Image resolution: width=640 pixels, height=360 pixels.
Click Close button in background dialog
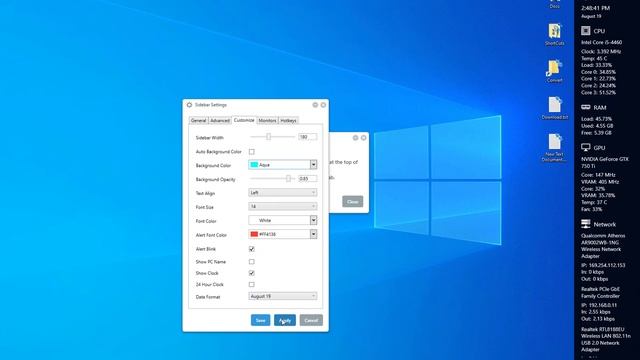352,201
